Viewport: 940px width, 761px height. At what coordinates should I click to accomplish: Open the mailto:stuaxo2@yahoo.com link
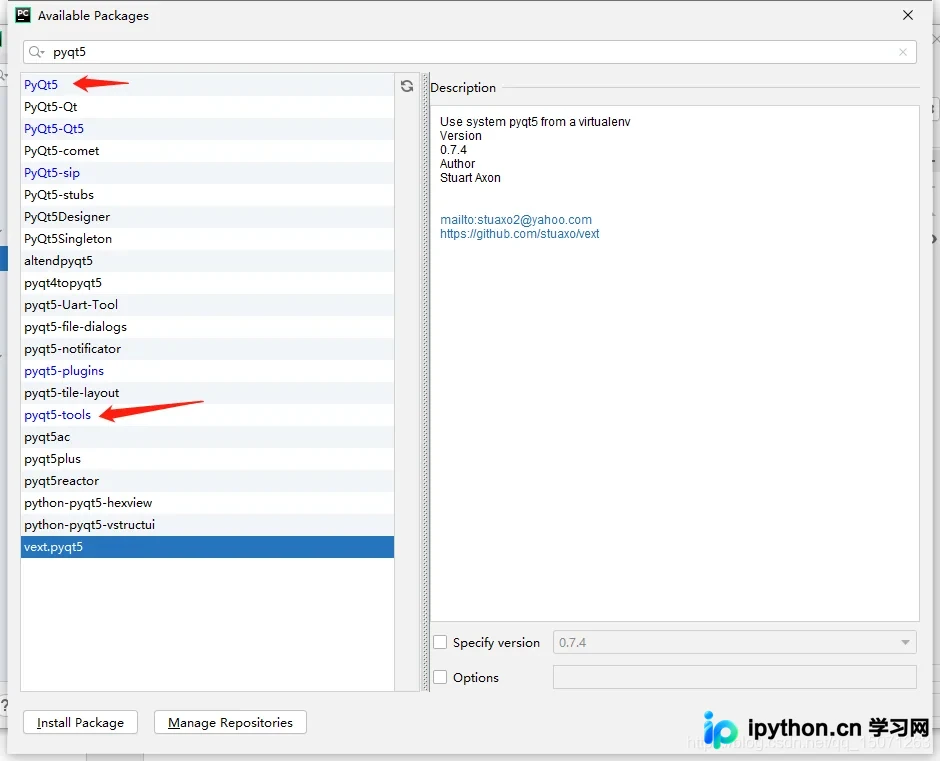click(516, 219)
